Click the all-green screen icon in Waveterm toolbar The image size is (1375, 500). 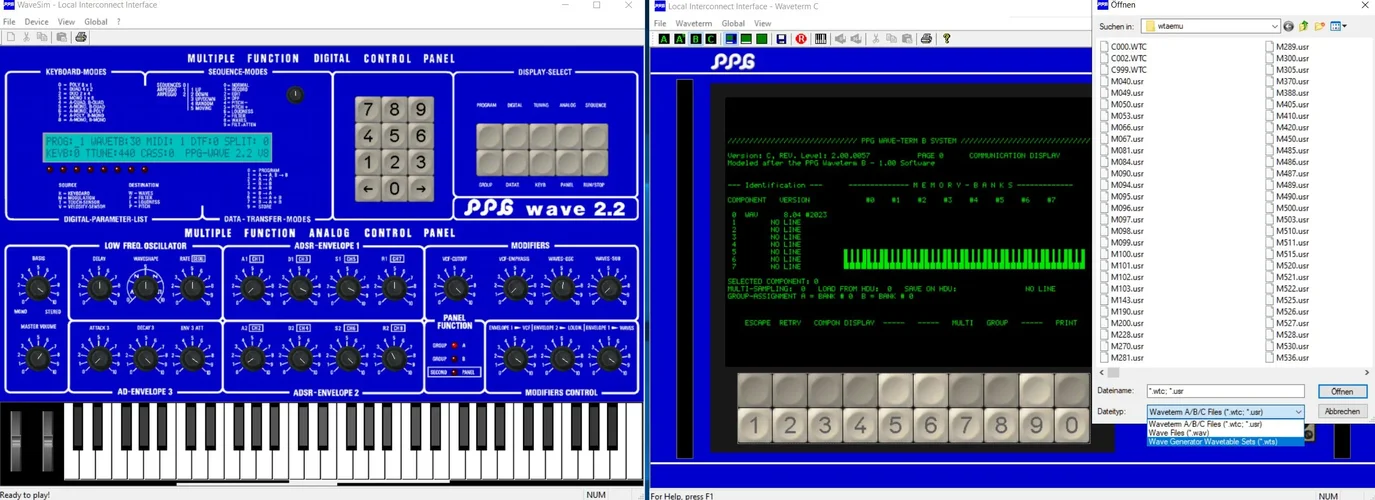763,39
